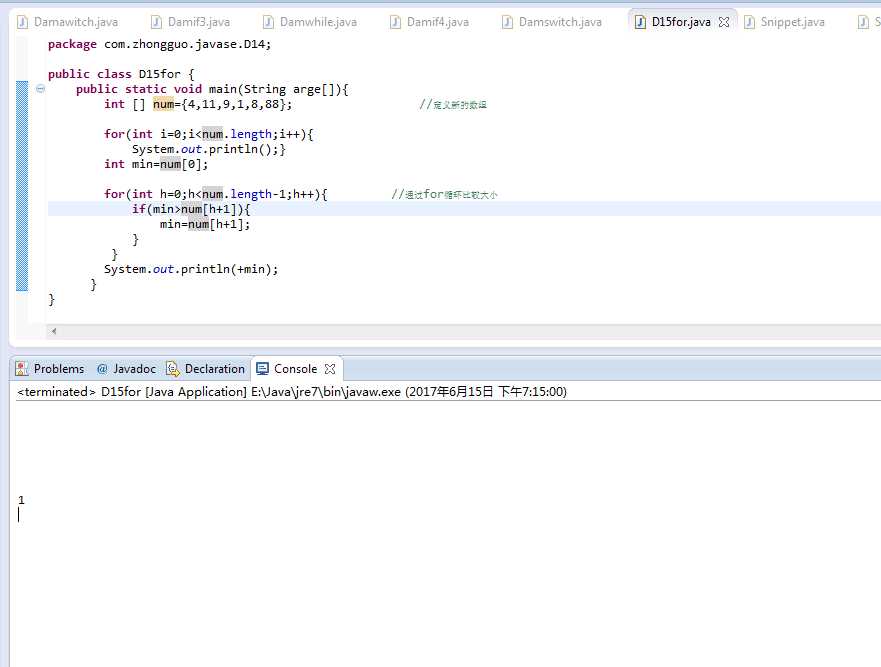
Task: Click the Console monitor icon
Action: (x=262, y=369)
